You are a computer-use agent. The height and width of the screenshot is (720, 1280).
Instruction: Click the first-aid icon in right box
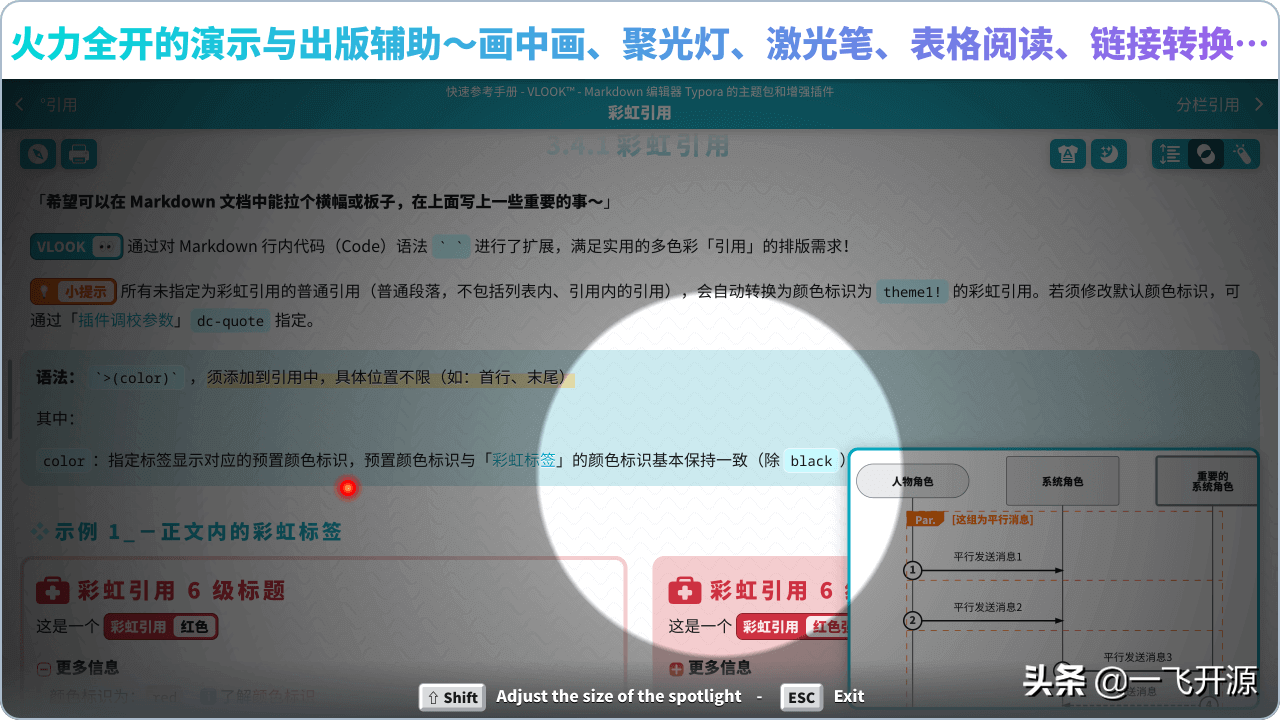click(x=685, y=590)
